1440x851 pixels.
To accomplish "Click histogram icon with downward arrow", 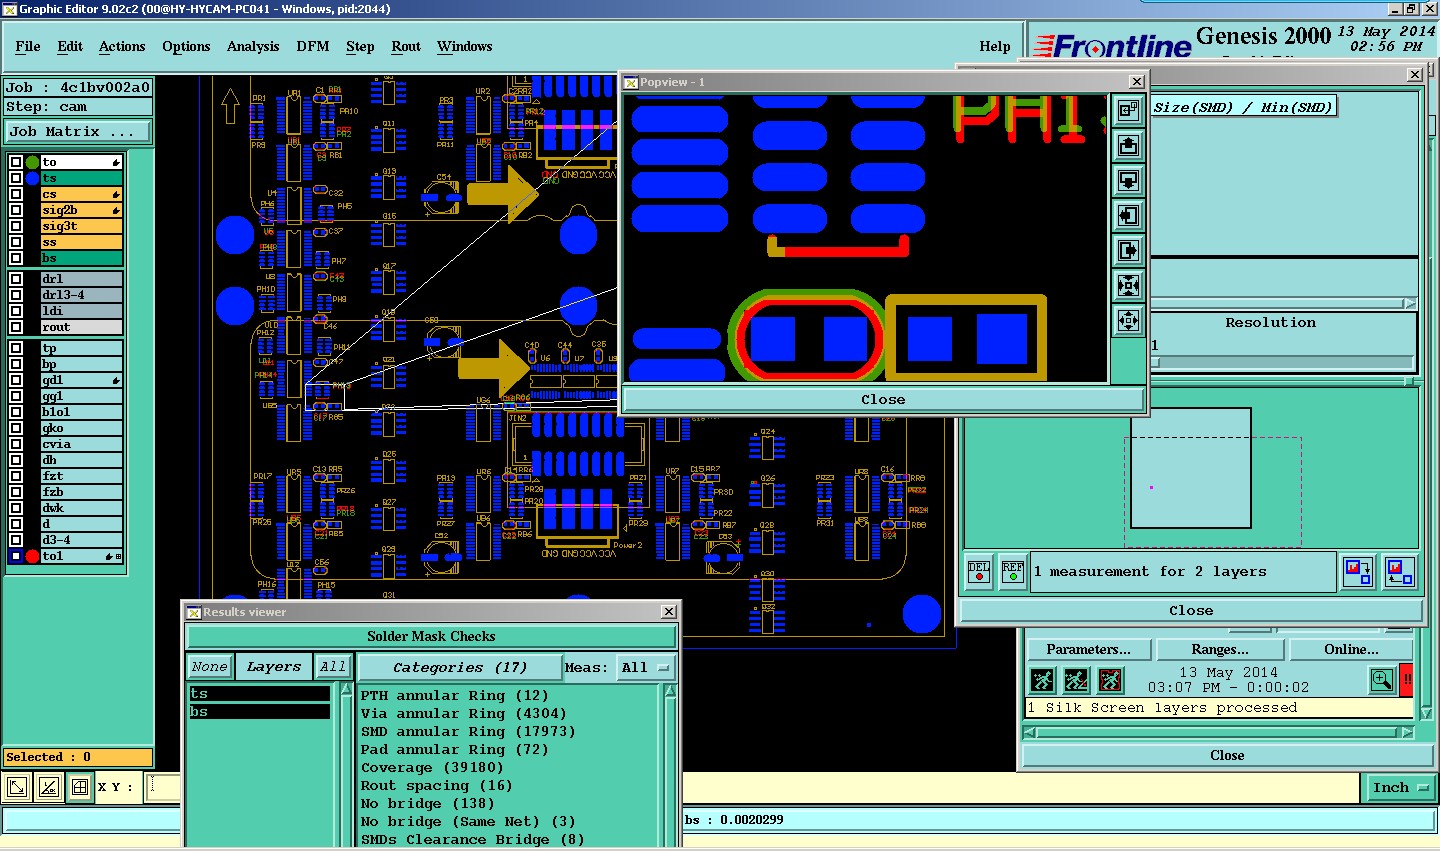I will (1357, 572).
